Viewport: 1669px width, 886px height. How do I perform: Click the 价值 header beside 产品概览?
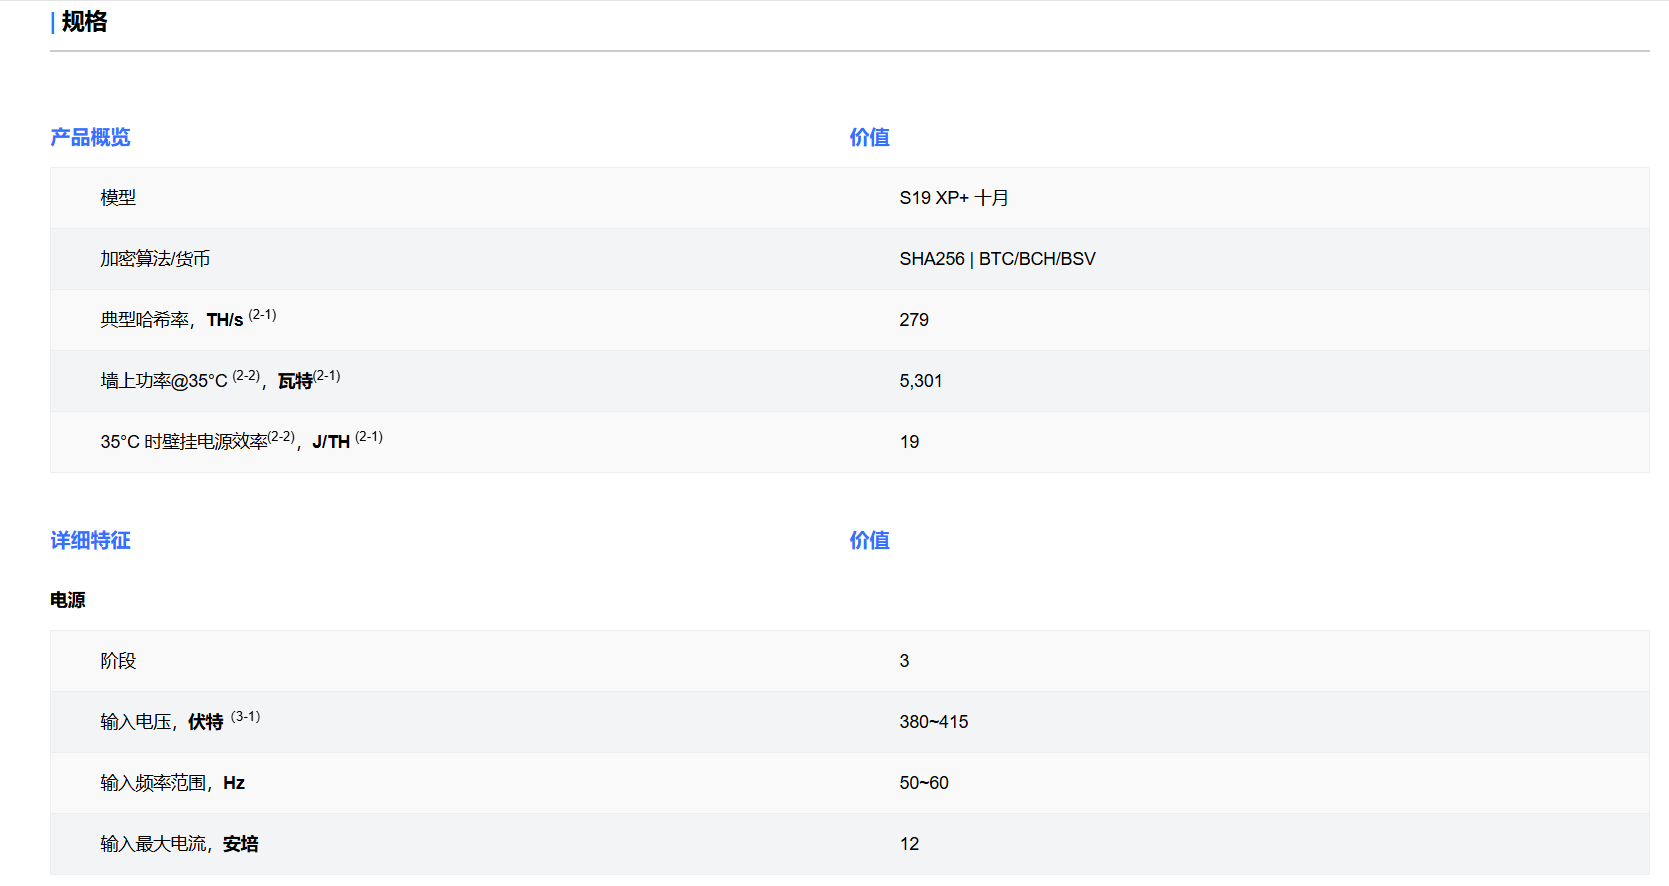coord(869,137)
